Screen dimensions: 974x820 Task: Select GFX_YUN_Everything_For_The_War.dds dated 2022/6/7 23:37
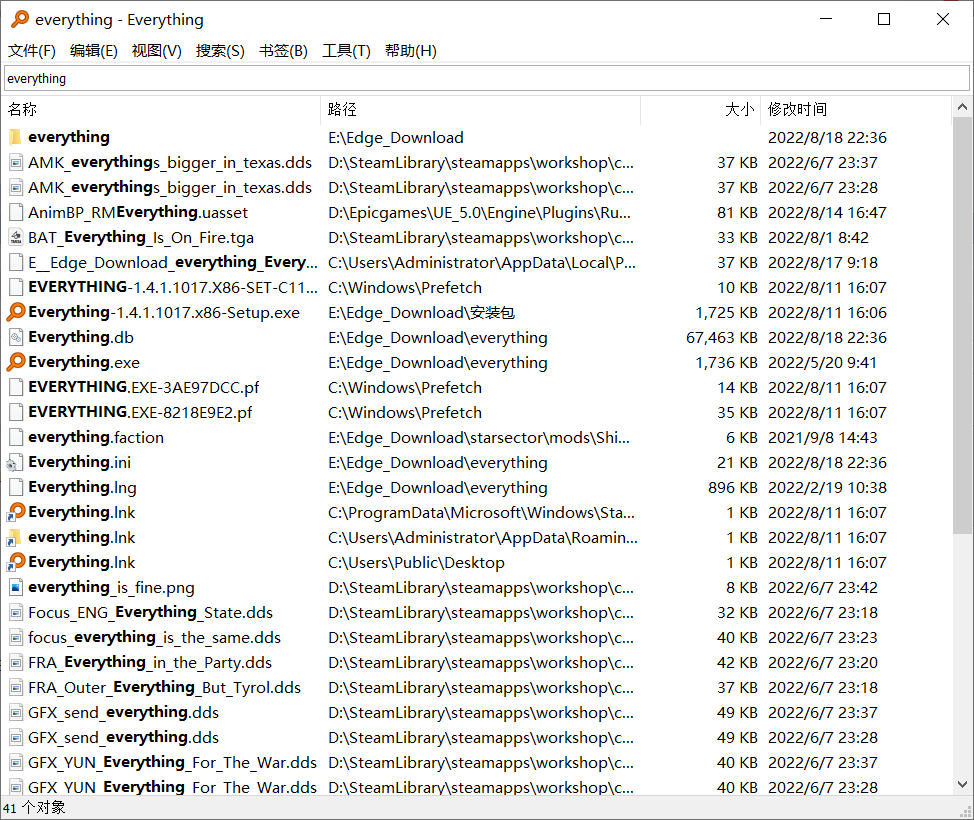[172, 762]
